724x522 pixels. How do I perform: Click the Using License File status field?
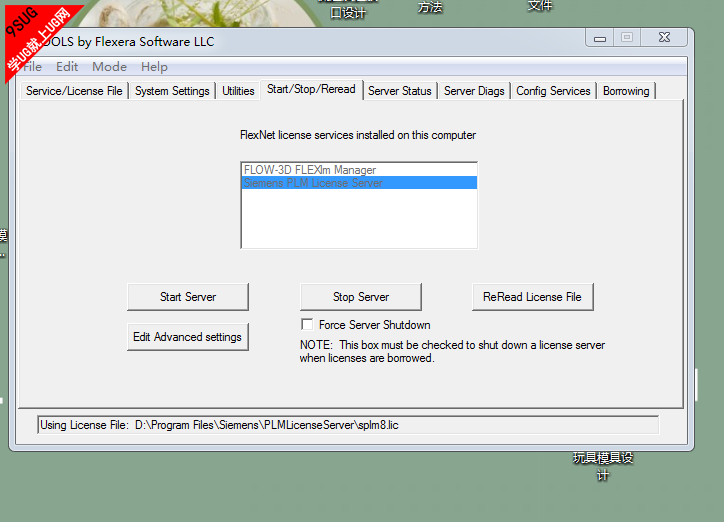348,425
